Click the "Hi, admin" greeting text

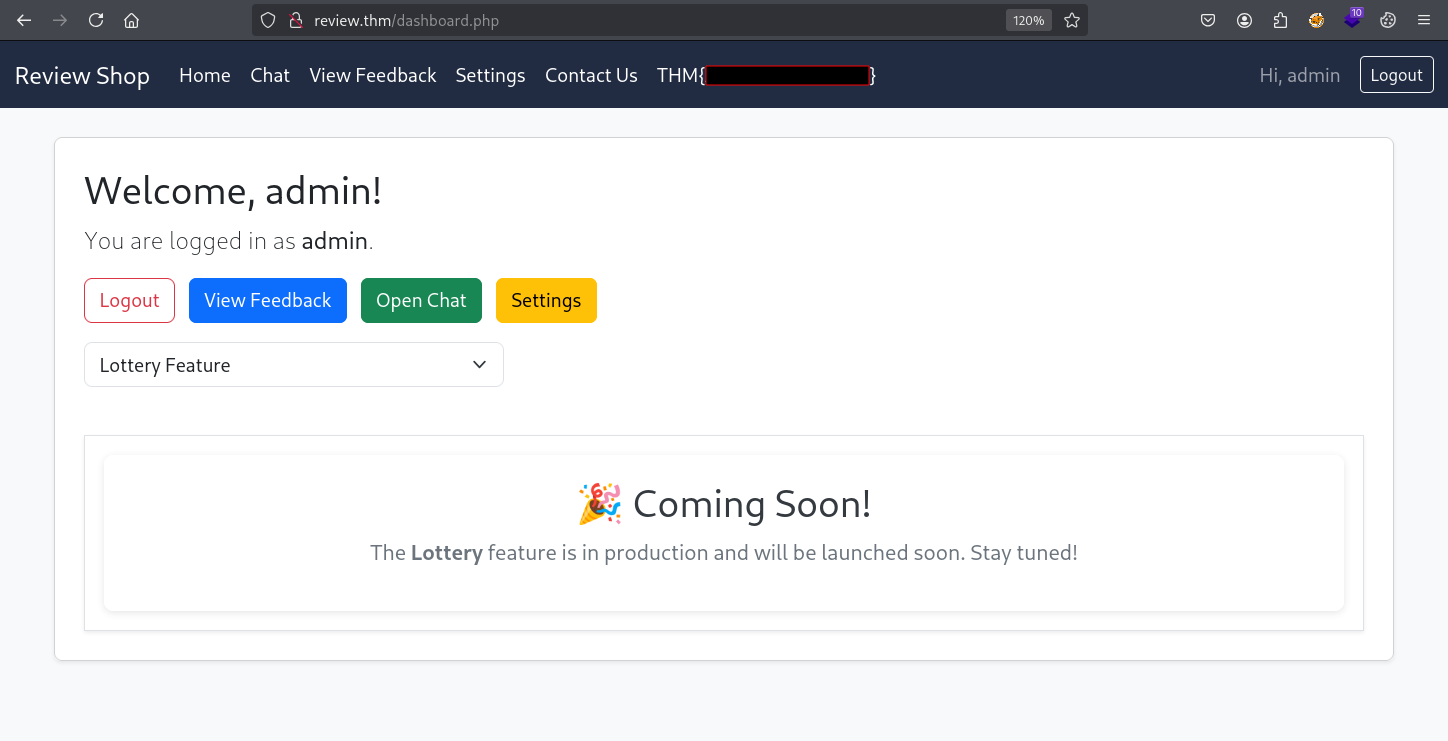tap(1300, 76)
